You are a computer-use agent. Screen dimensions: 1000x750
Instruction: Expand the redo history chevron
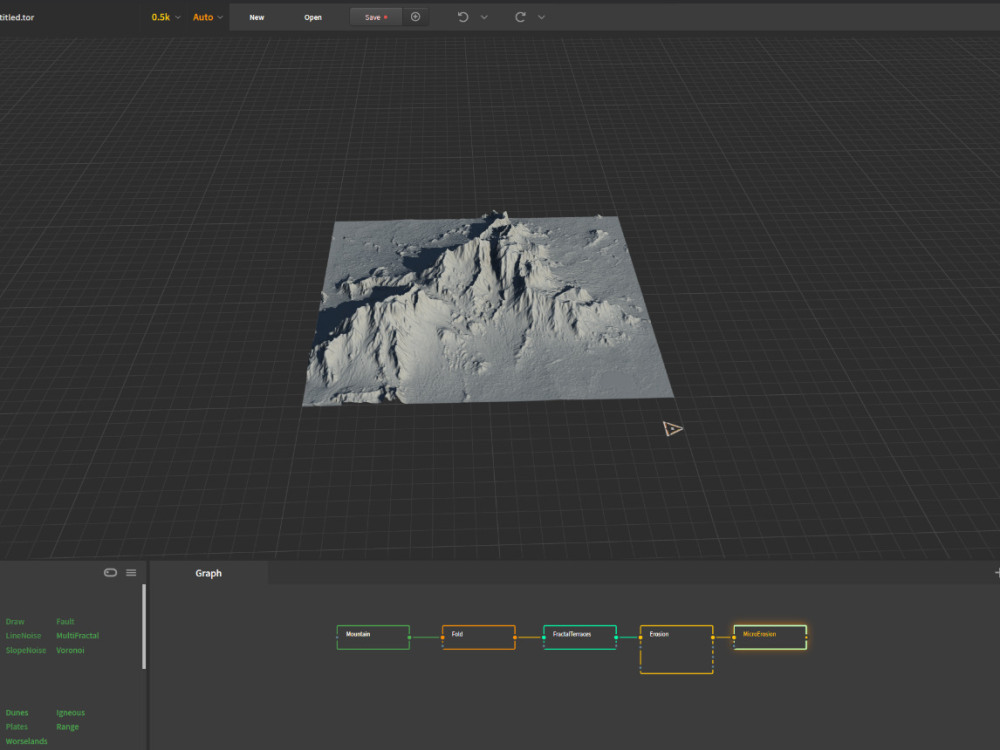541,17
